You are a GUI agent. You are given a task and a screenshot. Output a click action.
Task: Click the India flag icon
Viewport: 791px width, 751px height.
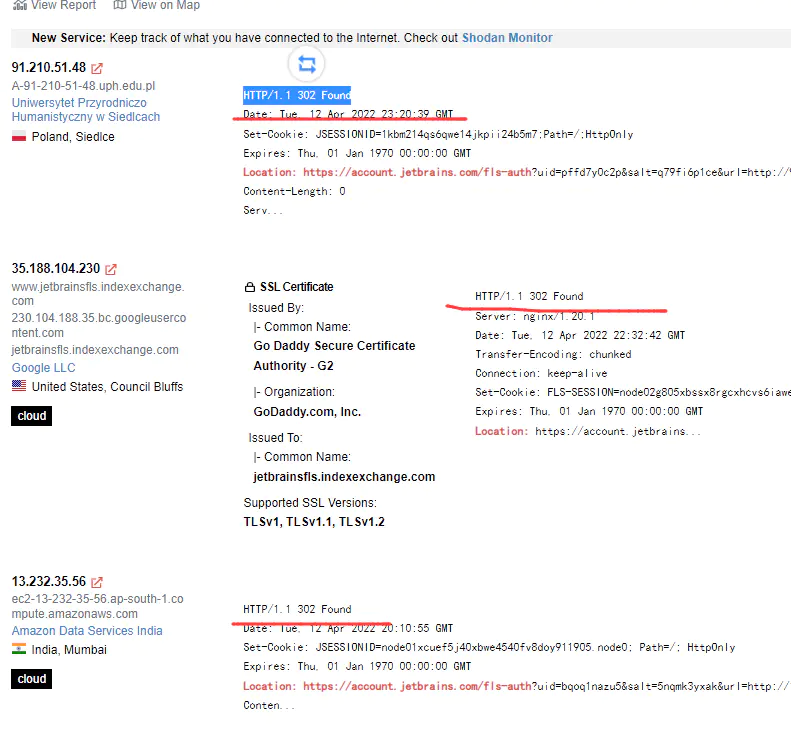pyautogui.click(x=19, y=649)
